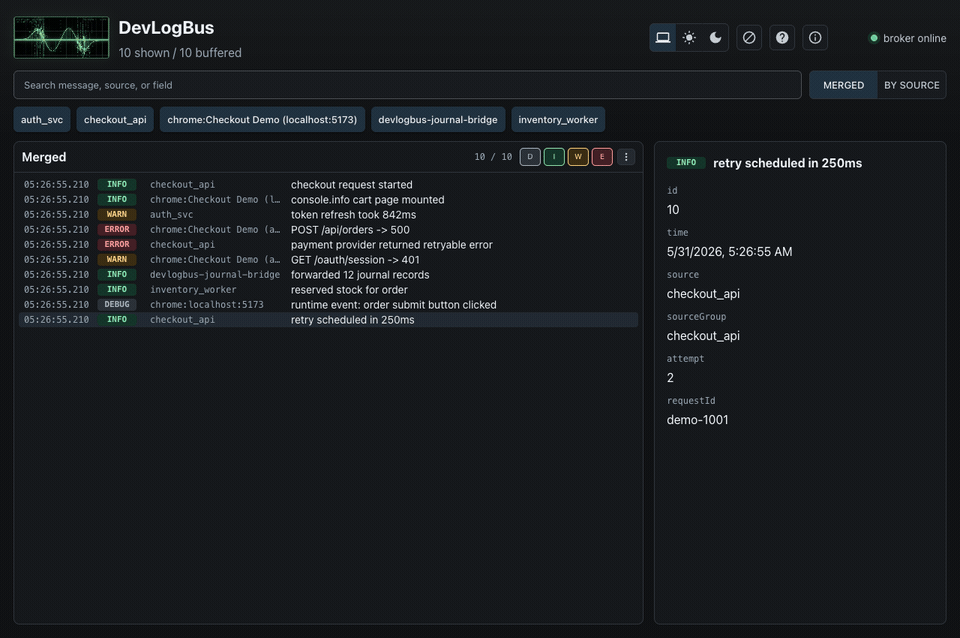Select the 'token refresh took 842ms' row
This screenshot has width=960, height=638.
(328, 215)
